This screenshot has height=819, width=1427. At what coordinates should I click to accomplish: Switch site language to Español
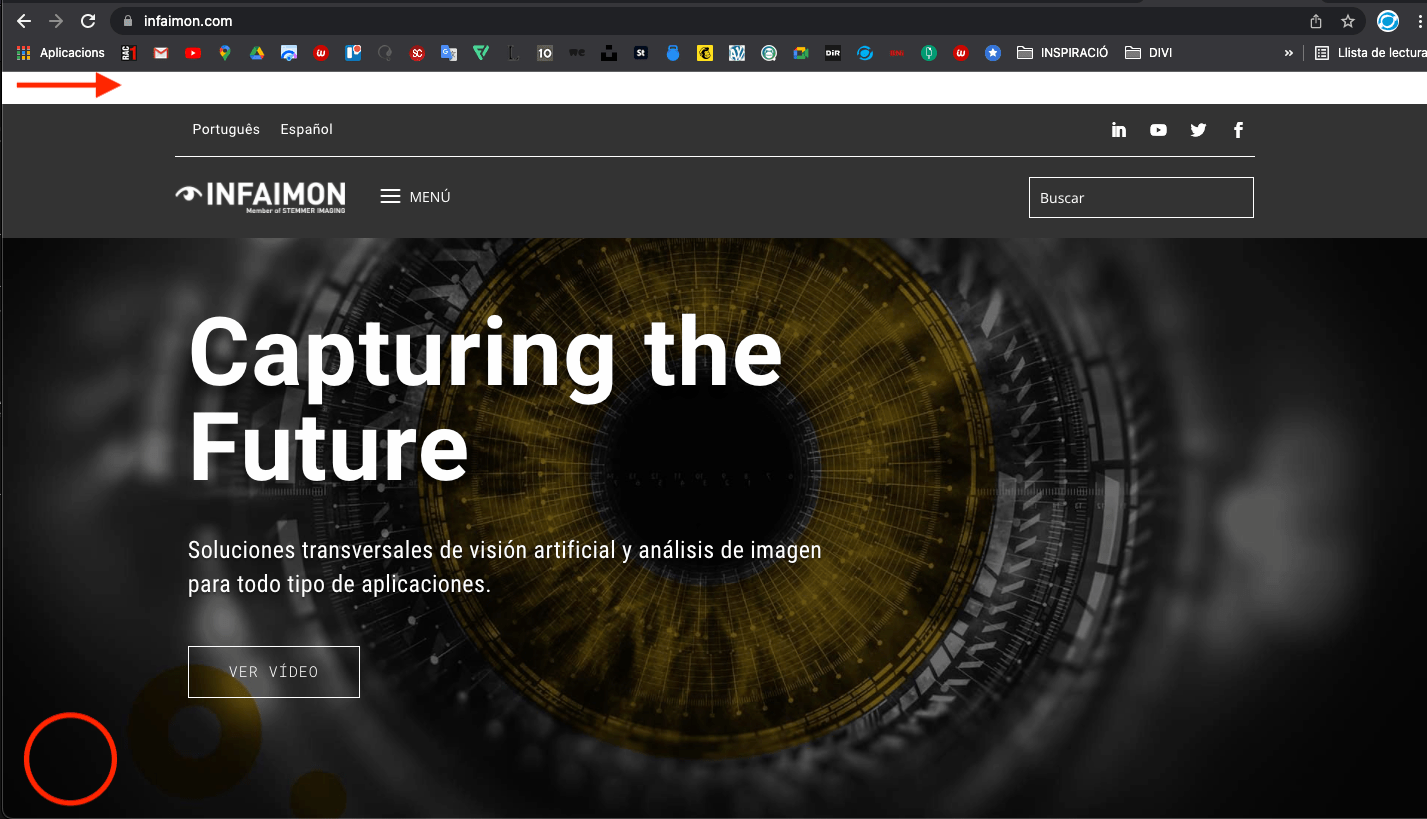pyautogui.click(x=306, y=129)
